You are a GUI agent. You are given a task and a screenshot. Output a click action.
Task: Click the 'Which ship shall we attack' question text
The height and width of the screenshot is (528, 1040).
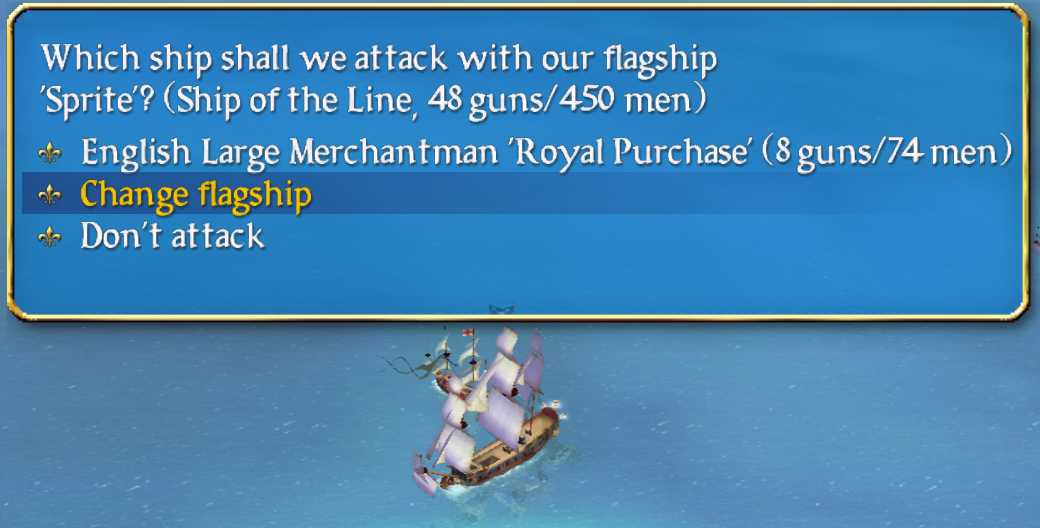point(379,59)
